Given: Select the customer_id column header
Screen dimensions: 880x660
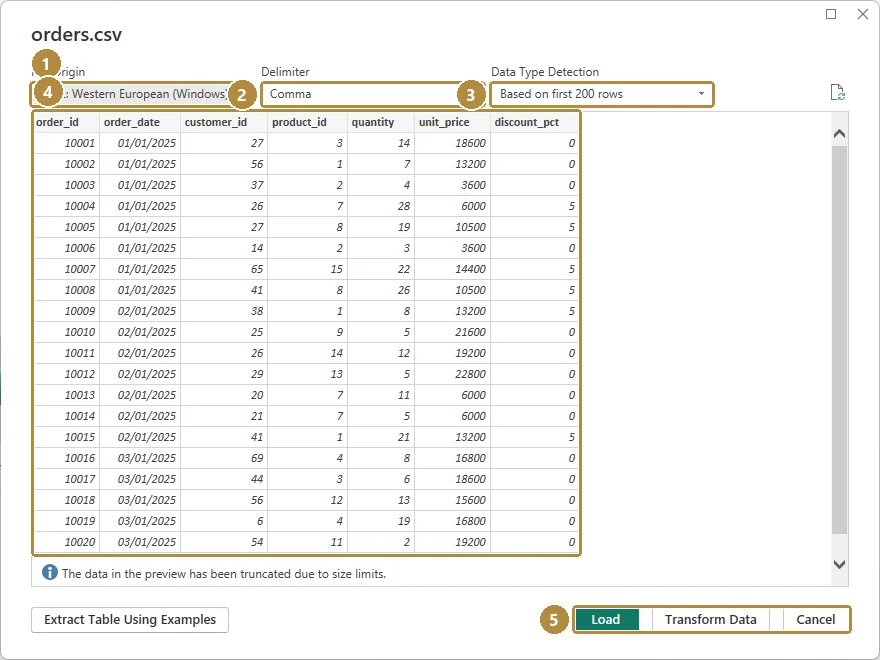Looking at the screenshot, I should pos(224,122).
